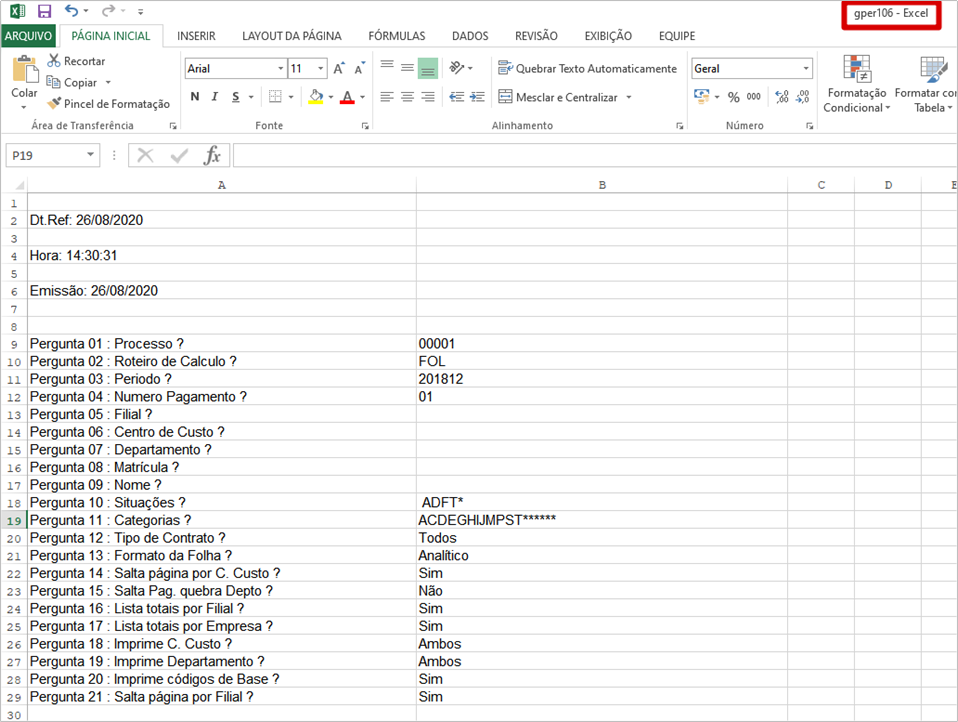Open Formatar como Tabela menu
This screenshot has height=722, width=958.
click(927, 84)
